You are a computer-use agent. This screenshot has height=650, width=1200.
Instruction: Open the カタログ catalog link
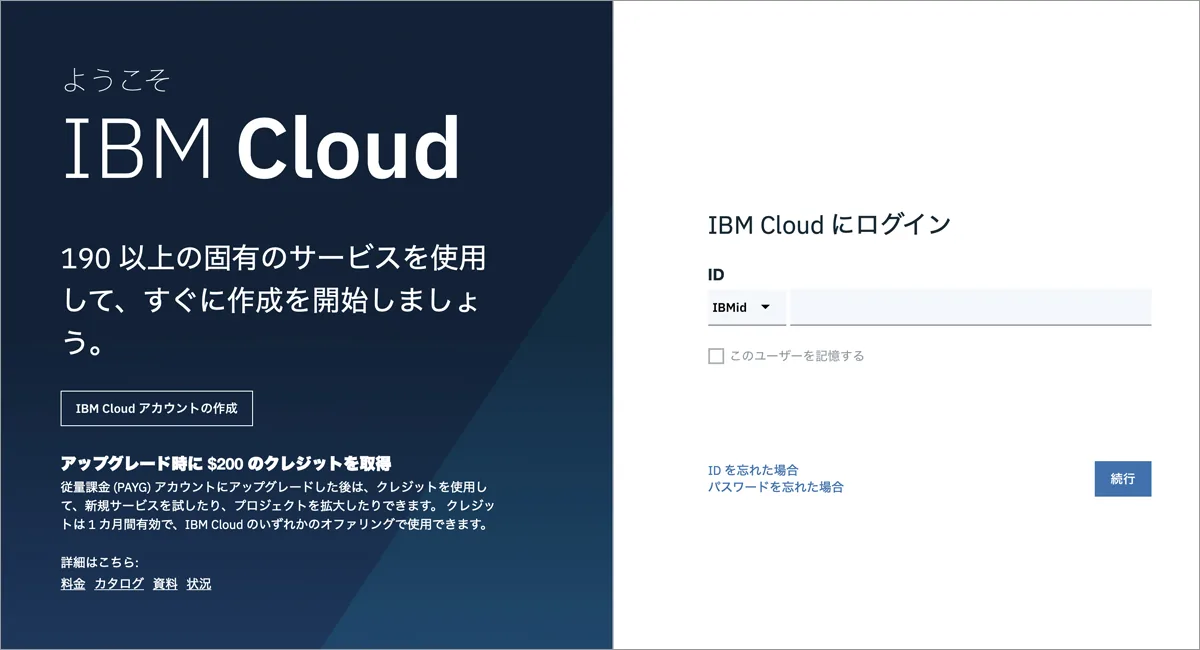(x=119, y=584)
